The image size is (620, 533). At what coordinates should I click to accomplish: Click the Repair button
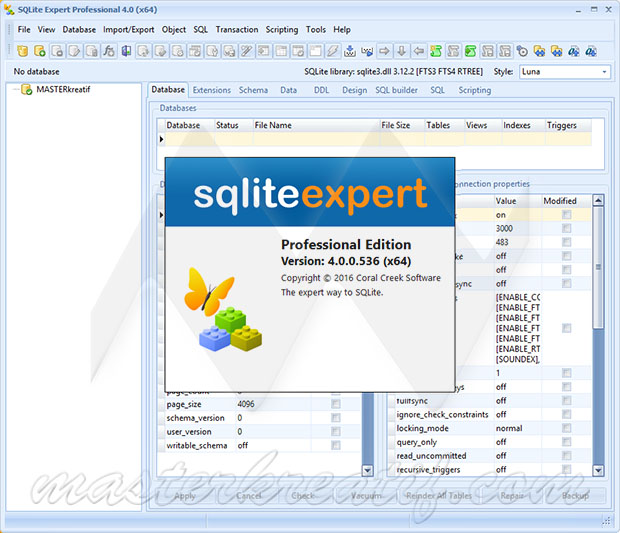click(x=512, y=496)
